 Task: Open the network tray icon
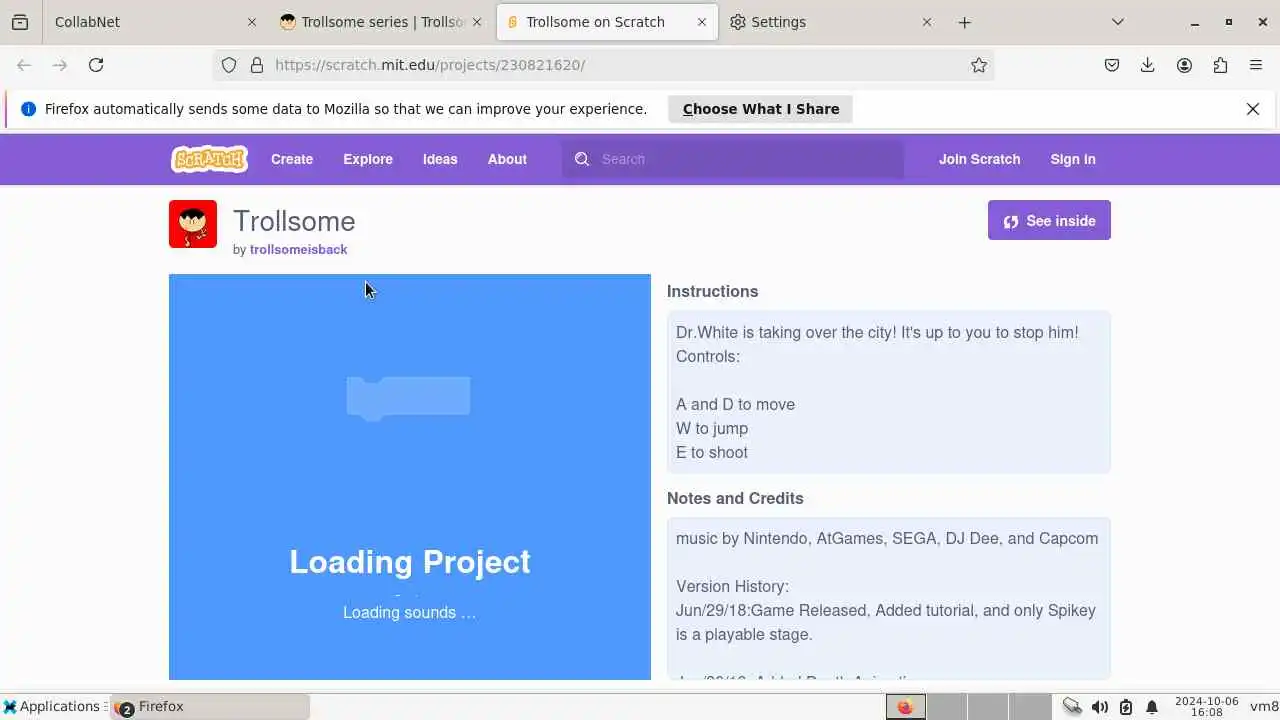(x=1072, y=707)
